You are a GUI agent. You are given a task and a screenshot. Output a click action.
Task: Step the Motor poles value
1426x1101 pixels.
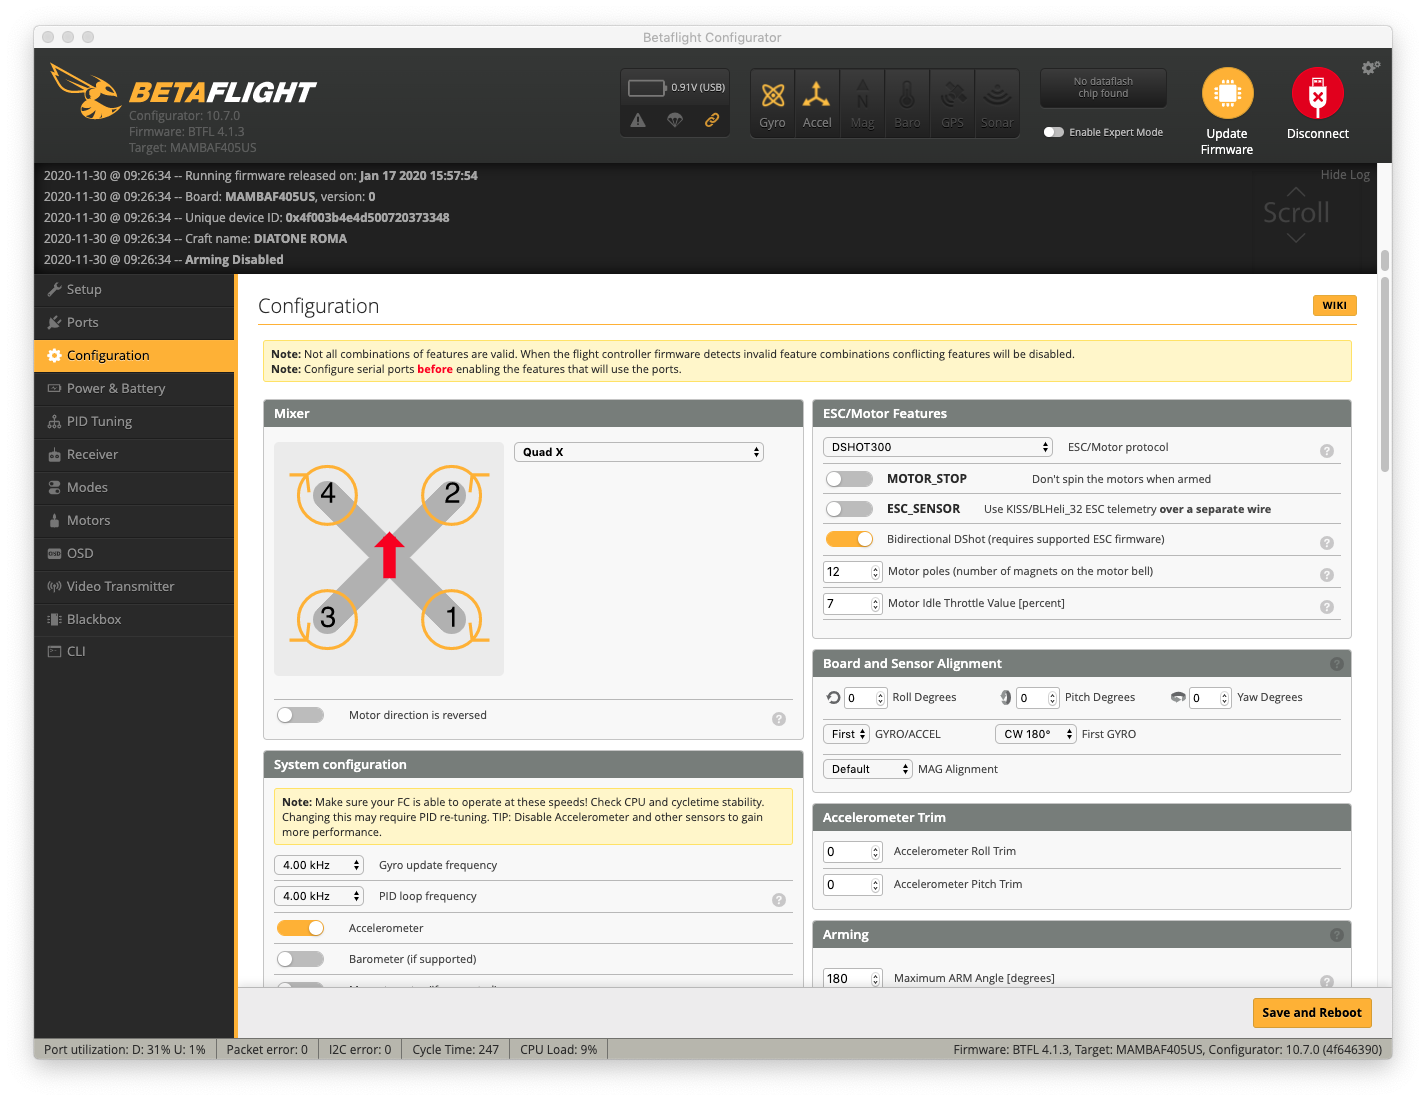[x=876, y=572]
